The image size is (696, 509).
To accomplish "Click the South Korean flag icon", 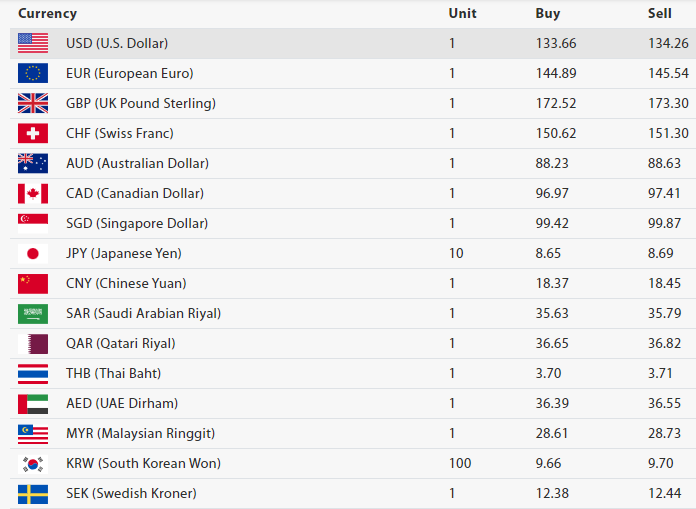I will point(32,463).
